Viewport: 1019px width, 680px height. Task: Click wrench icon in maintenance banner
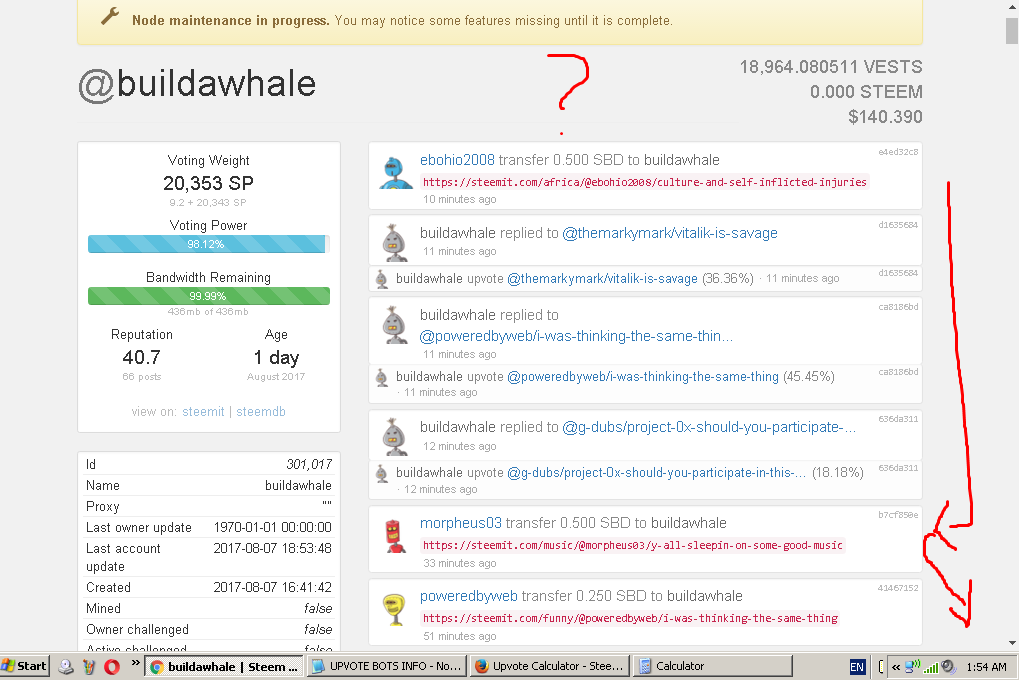click(110, 16)
